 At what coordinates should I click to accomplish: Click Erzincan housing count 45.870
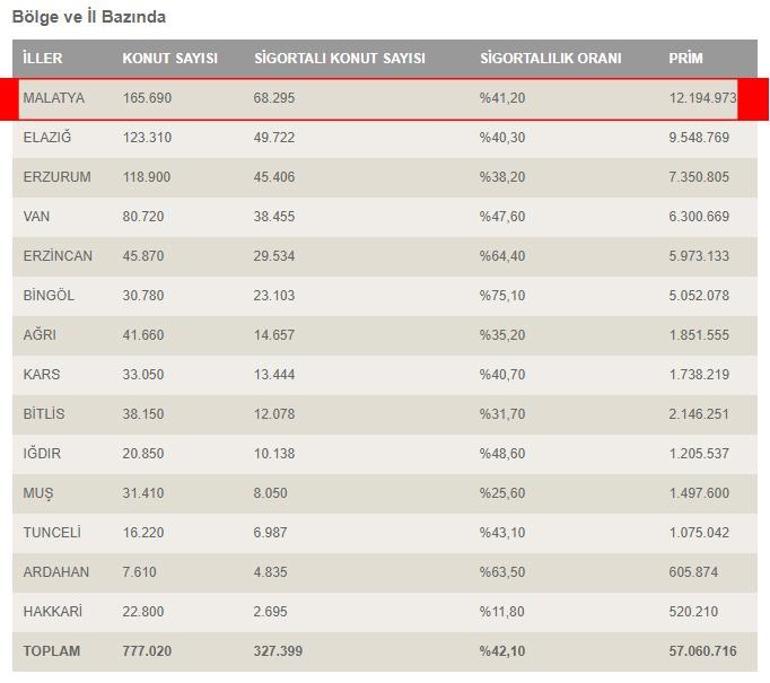pyautogui.click(x=143, y=256)
